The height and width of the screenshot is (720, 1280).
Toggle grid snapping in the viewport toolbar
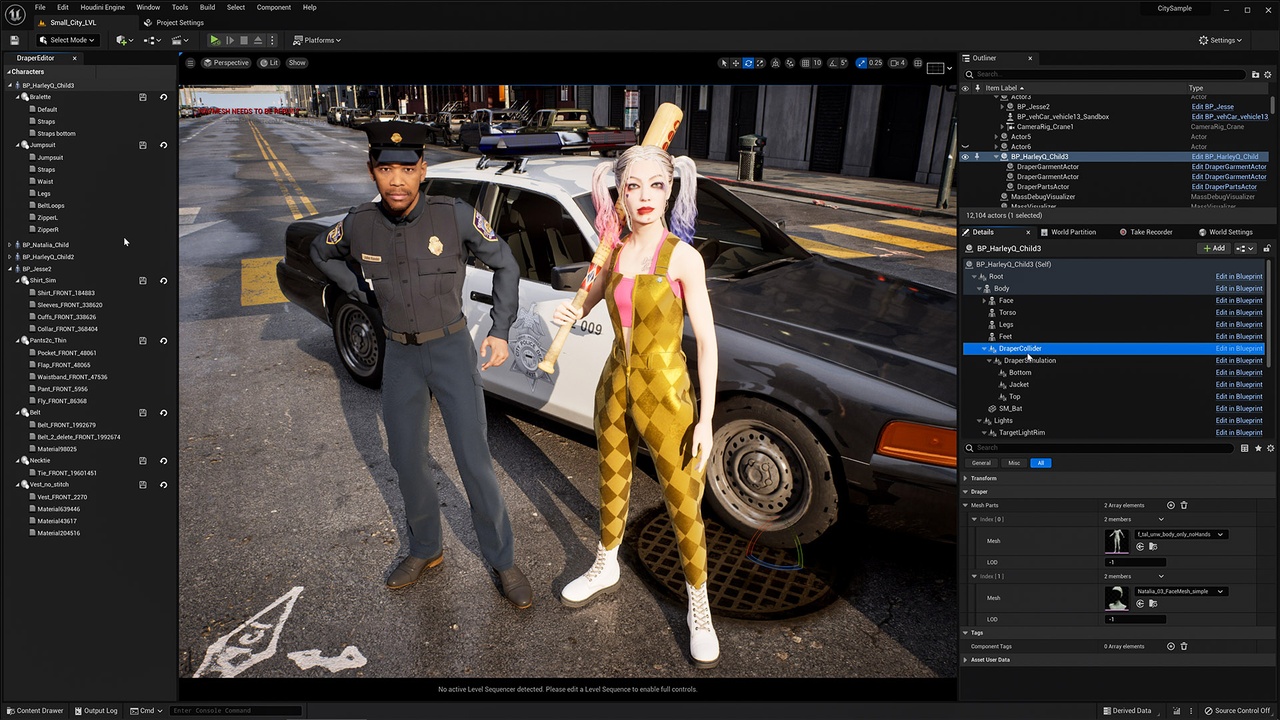pos(805,63)
